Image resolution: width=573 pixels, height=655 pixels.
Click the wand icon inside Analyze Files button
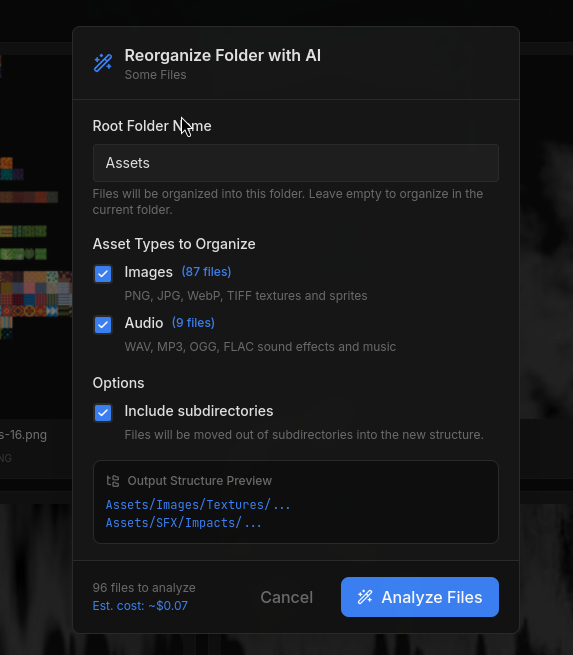365,597
